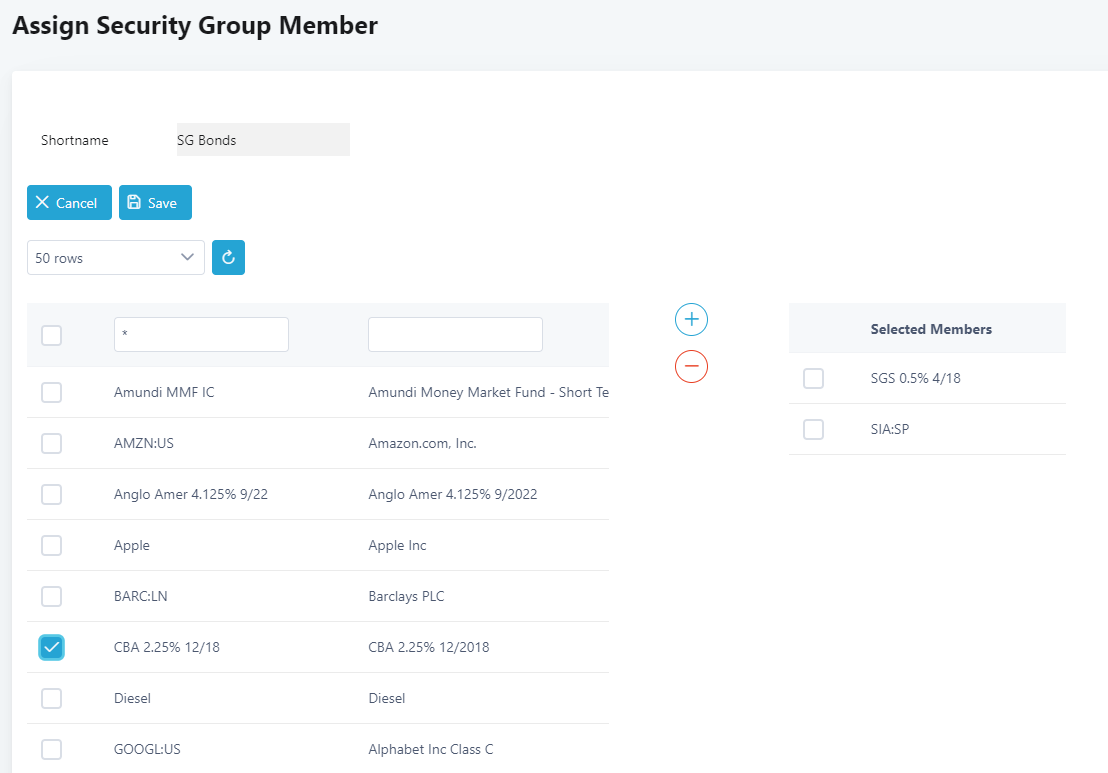The height and width of the screenshot is (773, 1108).
Task: Check the Apple row checkbox
Action: (x=52, y=546)
